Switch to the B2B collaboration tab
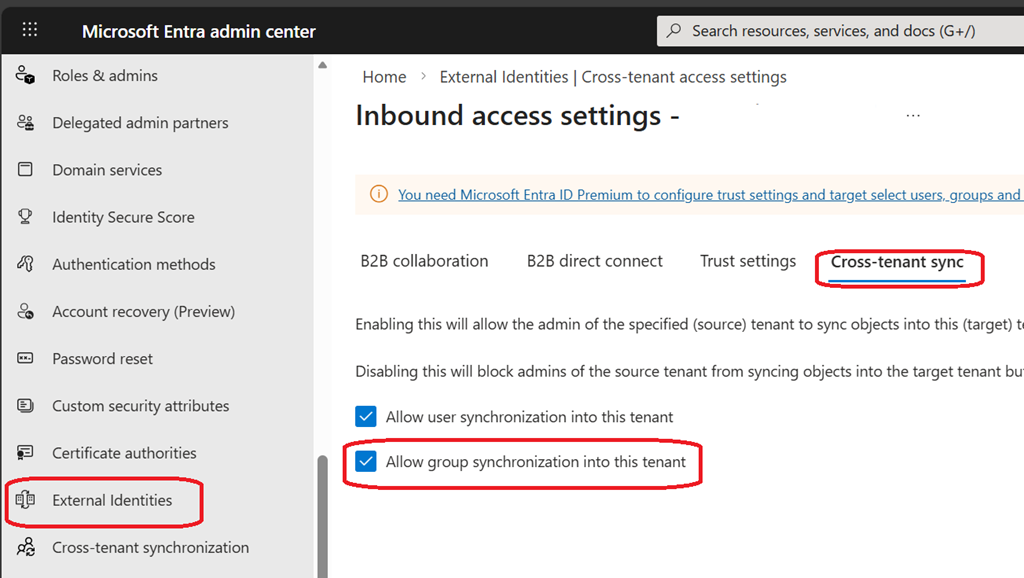The image size is (1024, 578). (424, 261)
